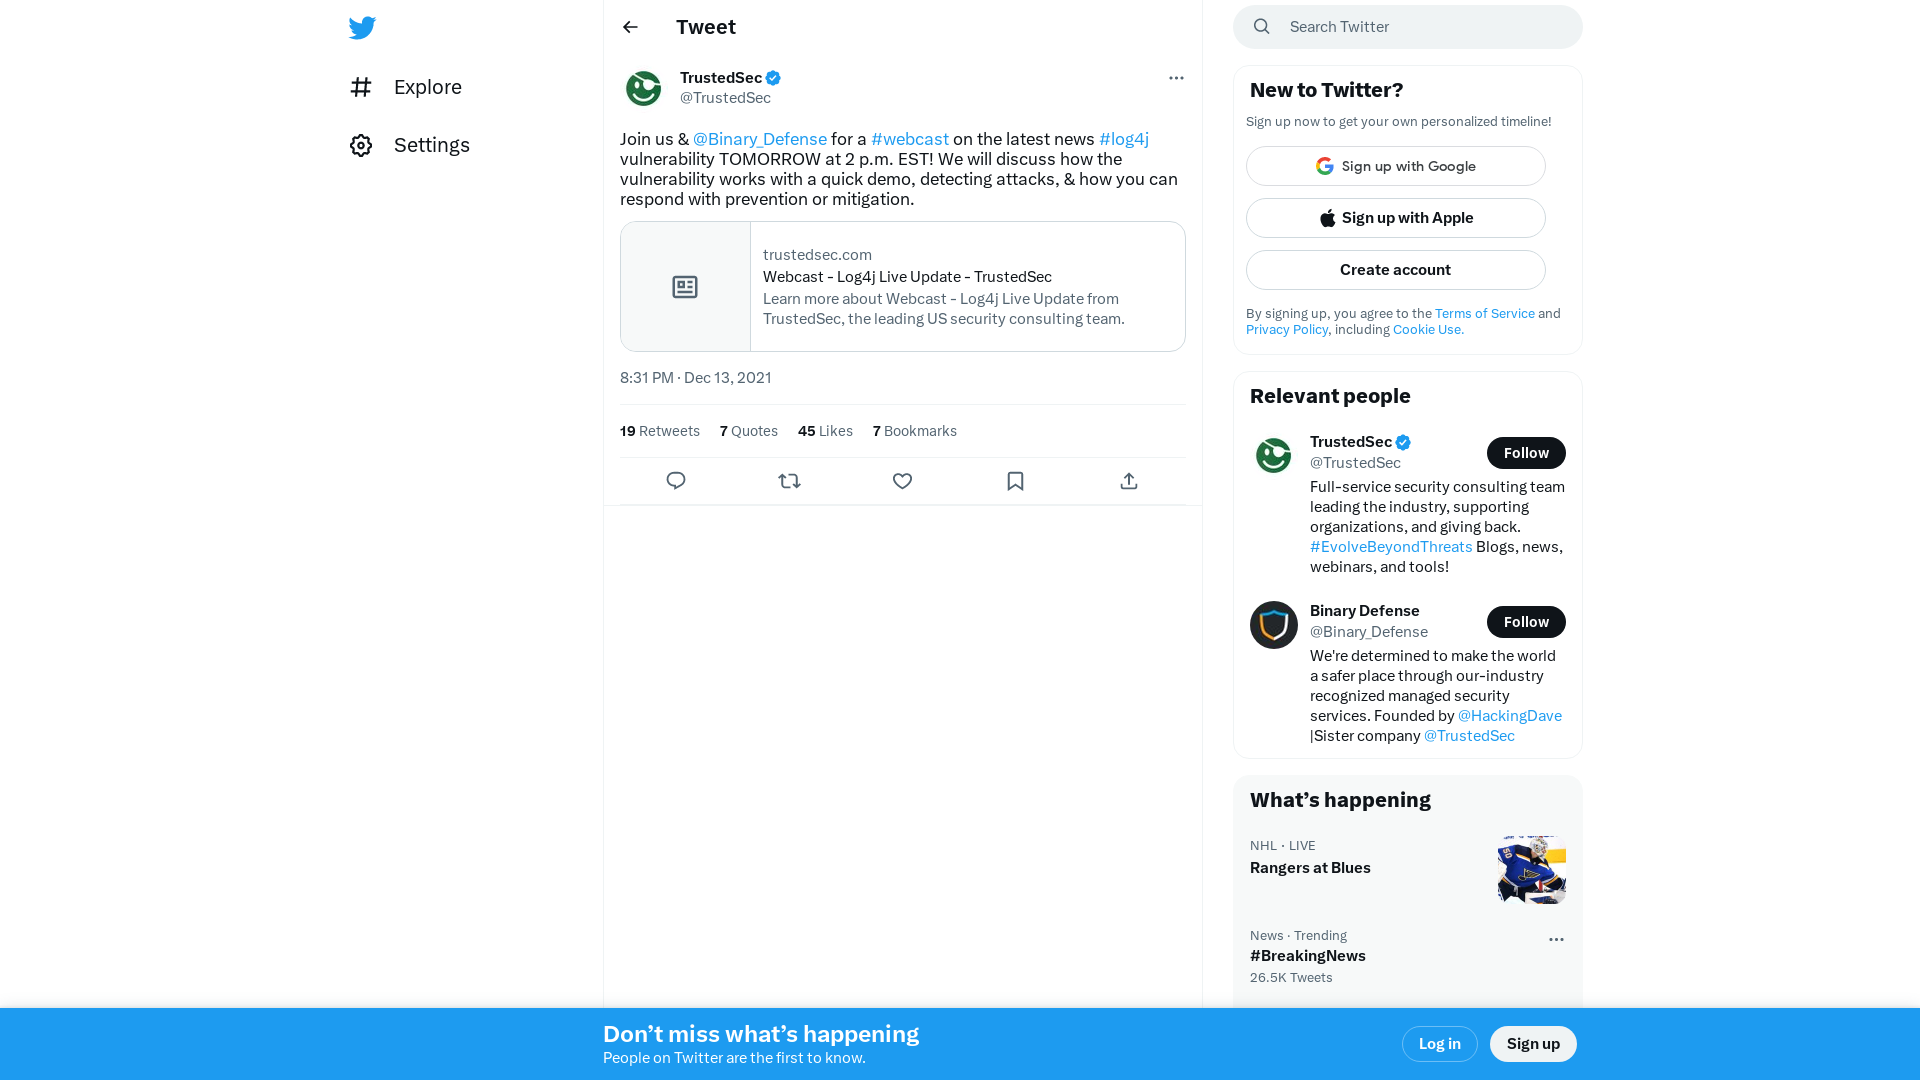Screen dimensions: 1920x1080
Task: Open Settings from the sidebar
Action: click(409, 145)
